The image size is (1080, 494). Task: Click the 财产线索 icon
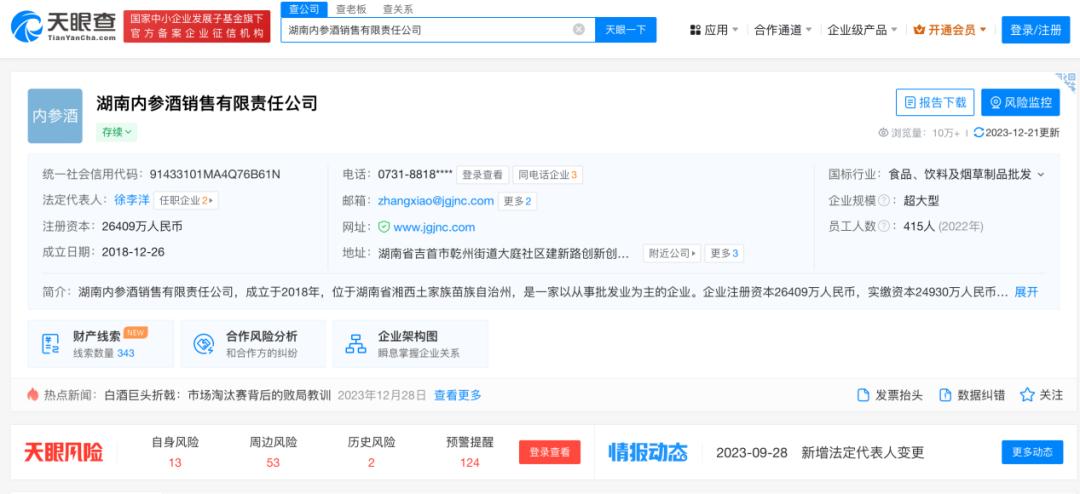(x=50, y=344)
